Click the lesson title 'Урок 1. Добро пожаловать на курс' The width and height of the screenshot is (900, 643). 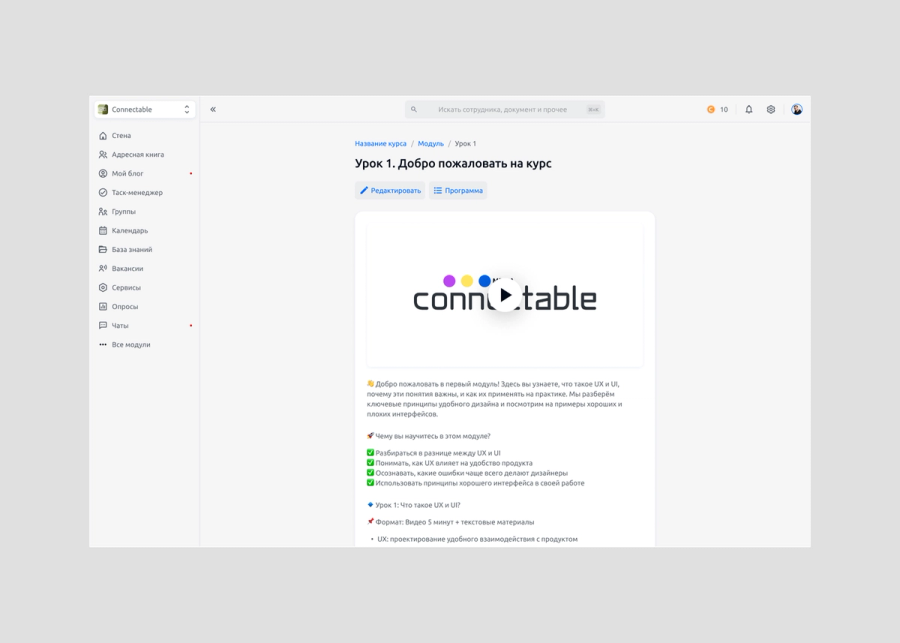(x=453, y=164)
